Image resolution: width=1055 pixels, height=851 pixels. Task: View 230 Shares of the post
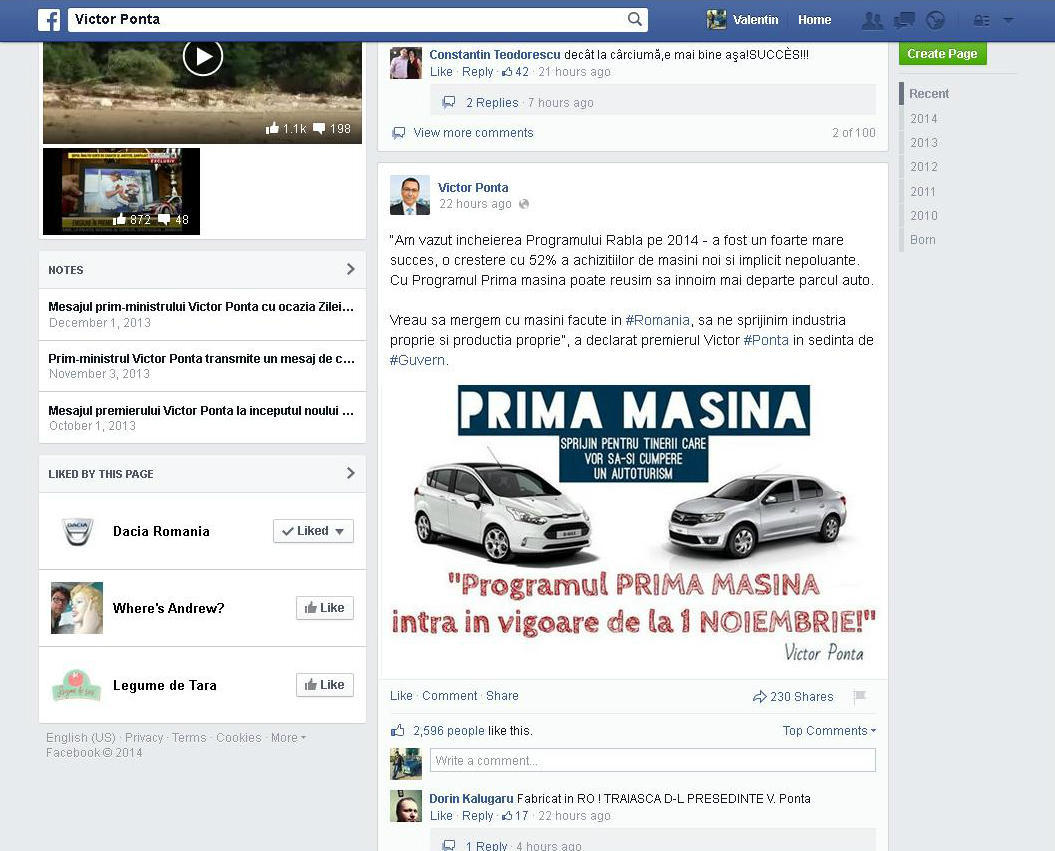click(793, 696)
